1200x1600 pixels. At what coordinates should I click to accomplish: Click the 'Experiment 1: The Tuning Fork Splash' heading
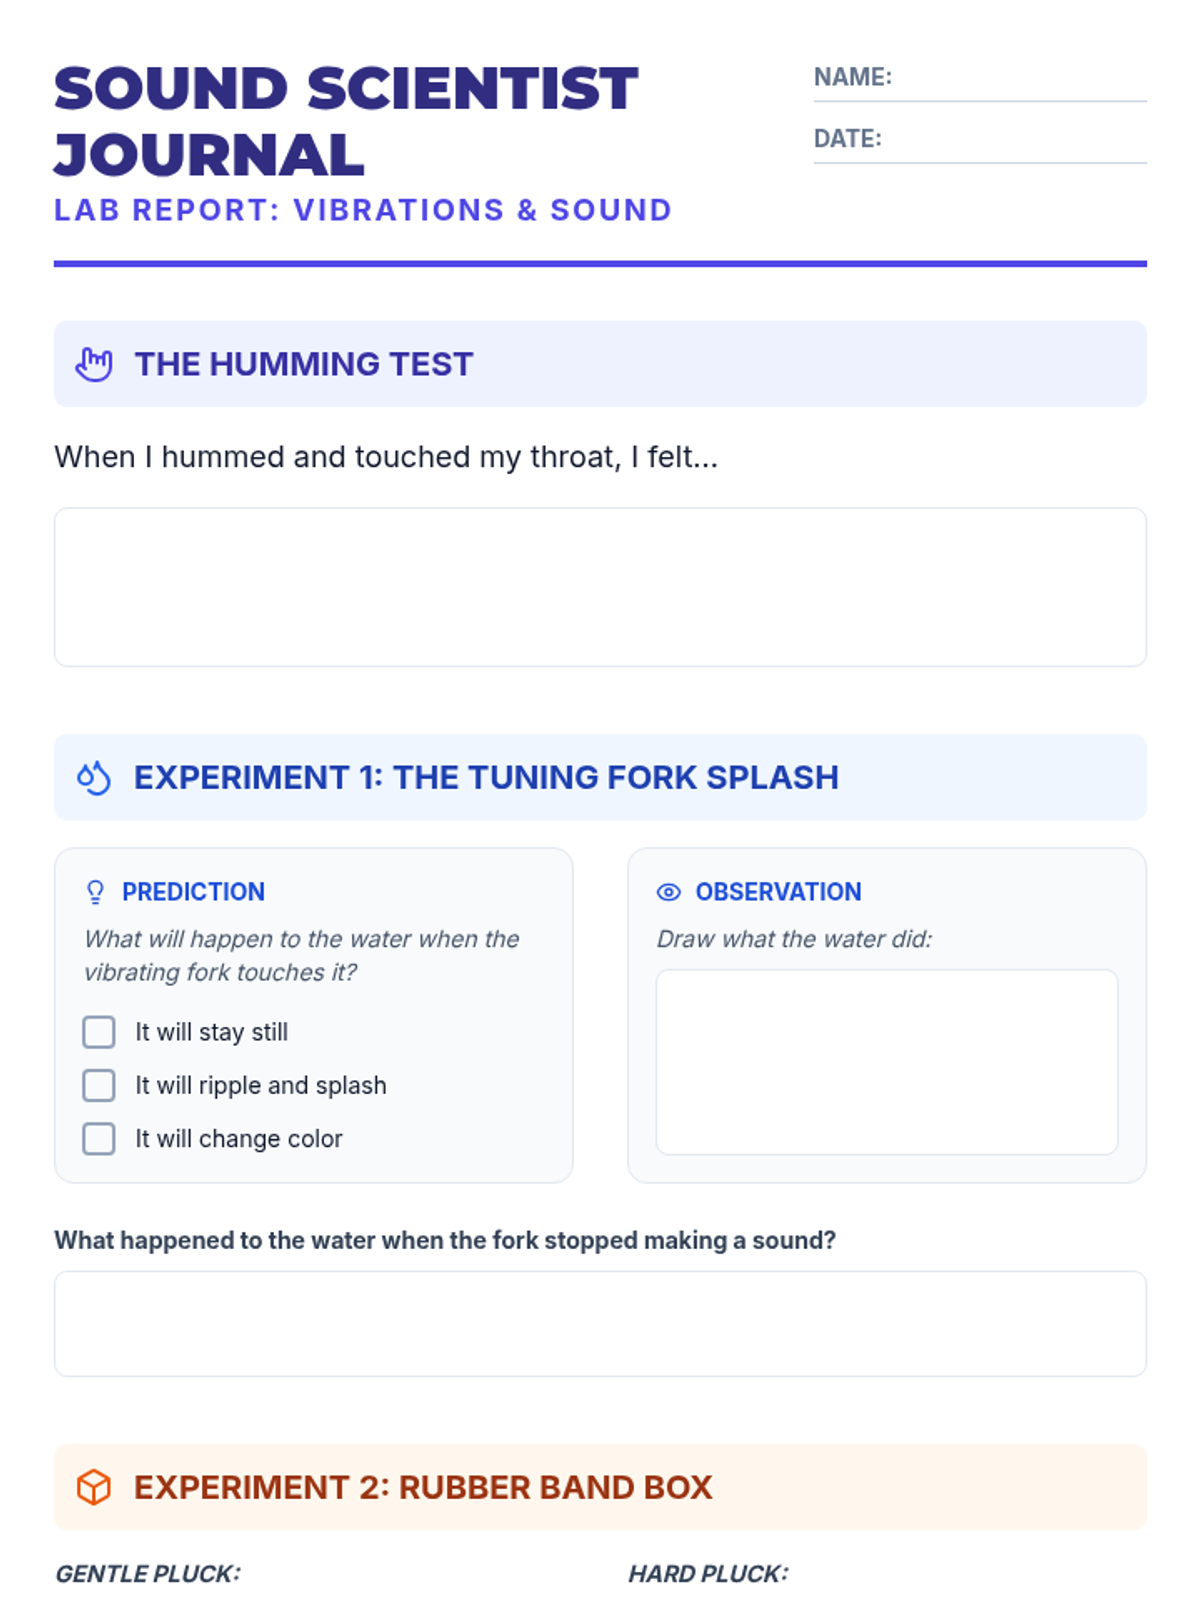[x=486, y=778]
